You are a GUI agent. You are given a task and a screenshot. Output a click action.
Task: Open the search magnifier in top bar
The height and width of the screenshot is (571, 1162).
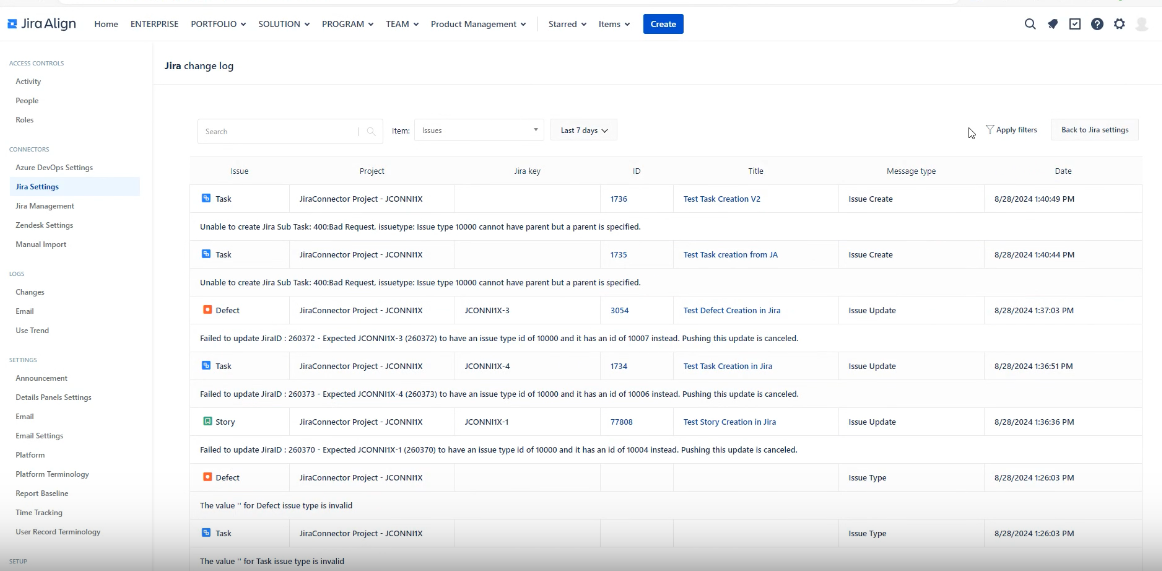click(1030, 24)
